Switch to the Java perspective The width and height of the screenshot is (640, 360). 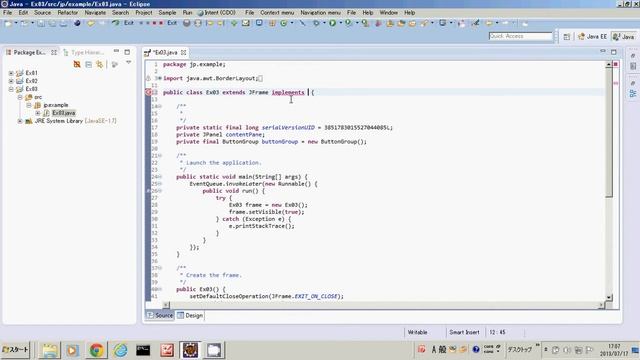pyautogui.click(x=624, y=36)
